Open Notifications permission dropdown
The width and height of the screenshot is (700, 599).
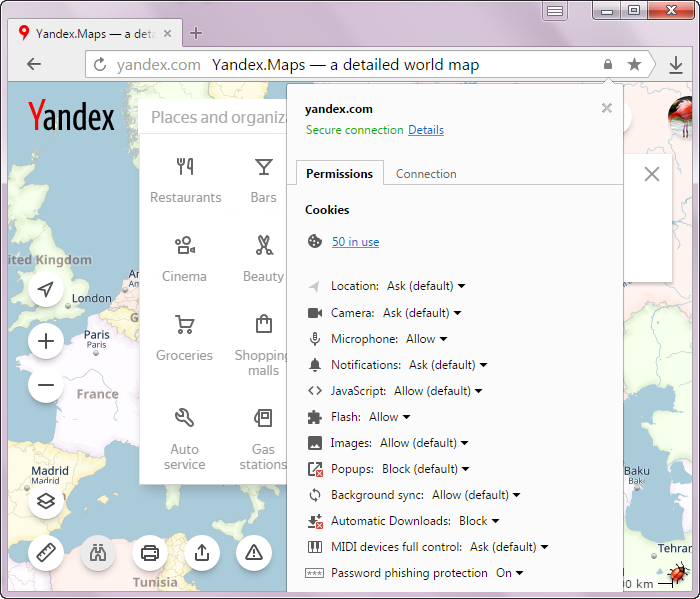pos(448,365)
